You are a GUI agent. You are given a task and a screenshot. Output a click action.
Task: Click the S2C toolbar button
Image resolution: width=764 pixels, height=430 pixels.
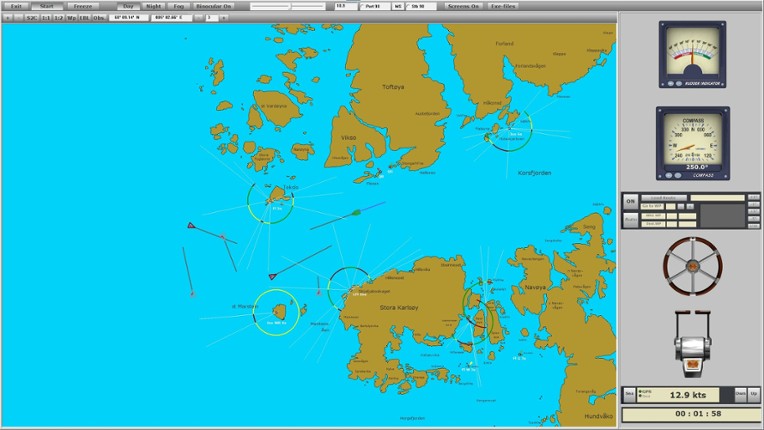pos(31,18)
